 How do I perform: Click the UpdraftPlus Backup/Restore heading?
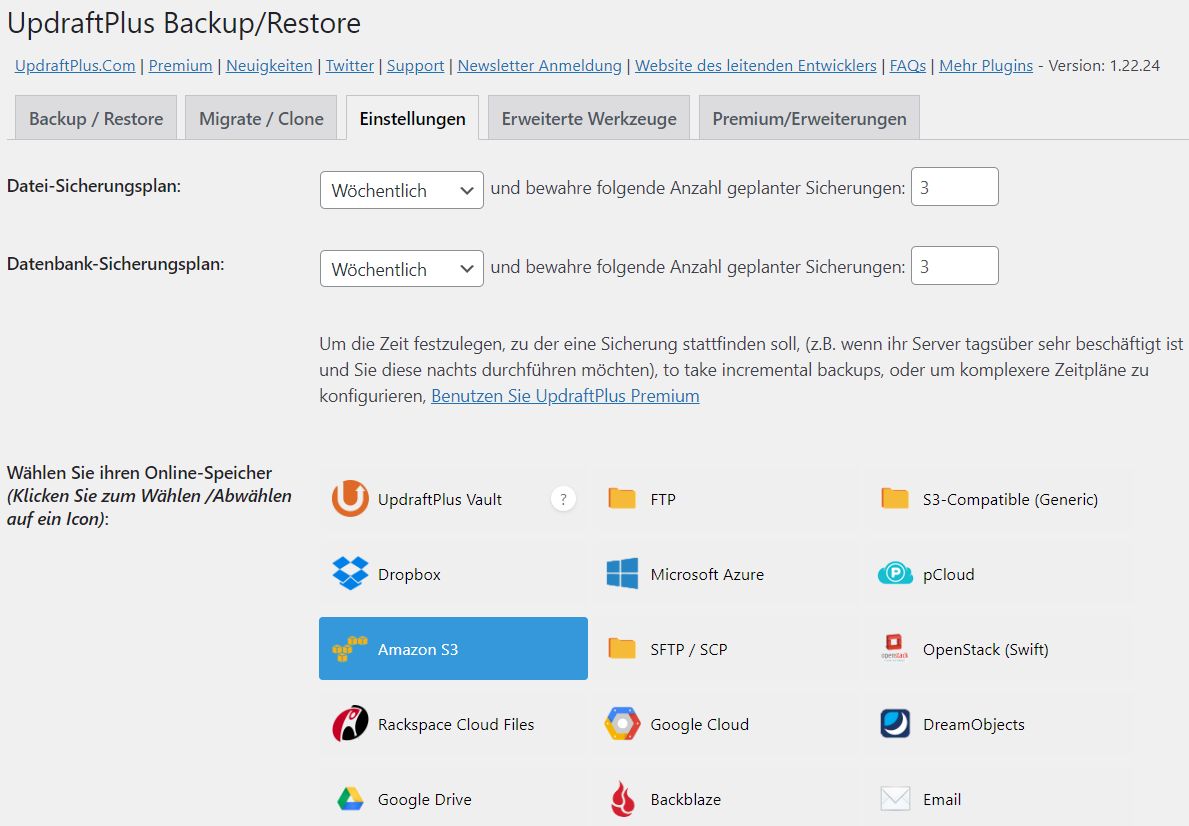(x=184, y=24)
